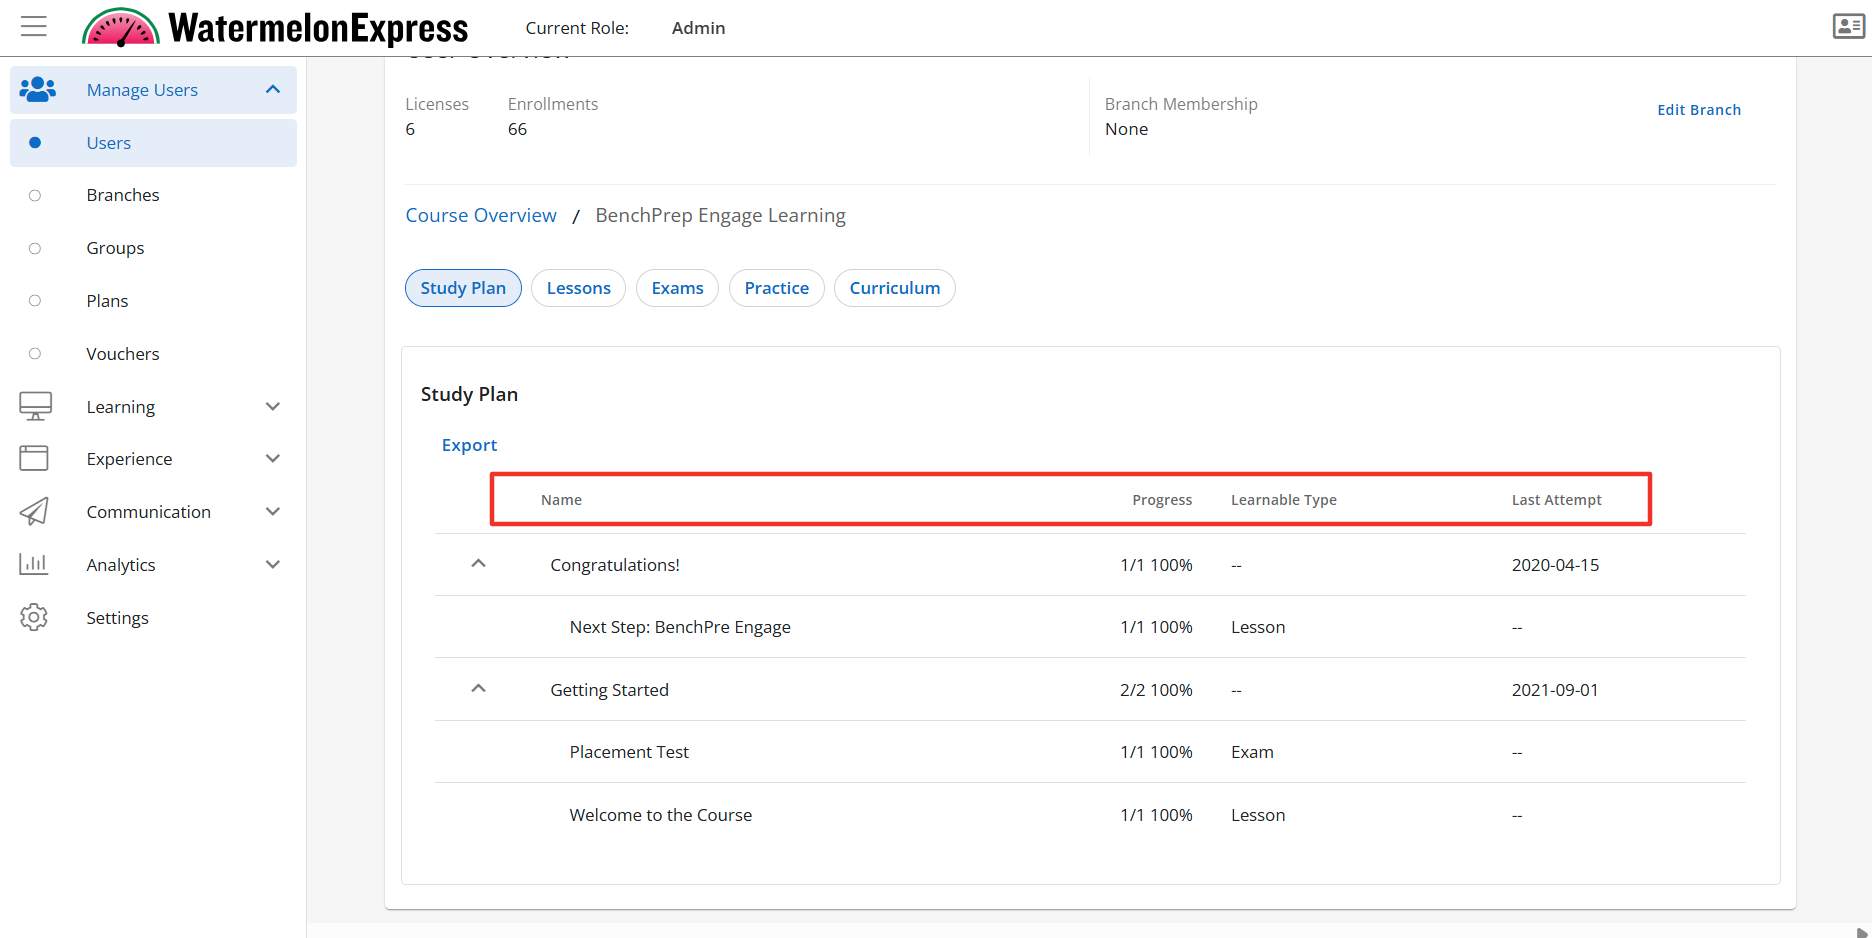Click the Communication paper plane icon
Image resolution: width=1872 pixels, height=938 pixels.
pos(34,512)
